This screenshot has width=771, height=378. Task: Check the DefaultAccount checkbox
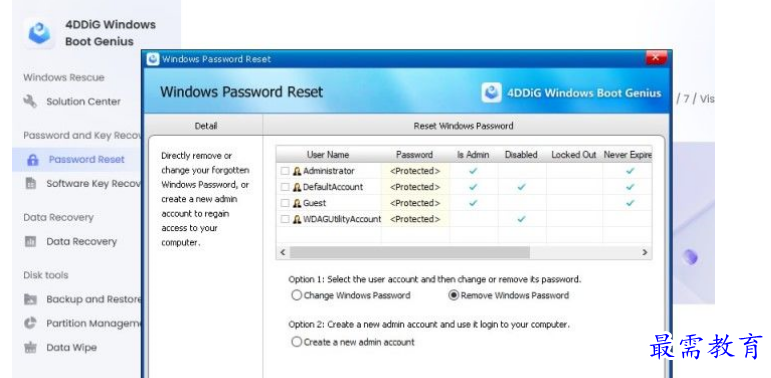285,187
